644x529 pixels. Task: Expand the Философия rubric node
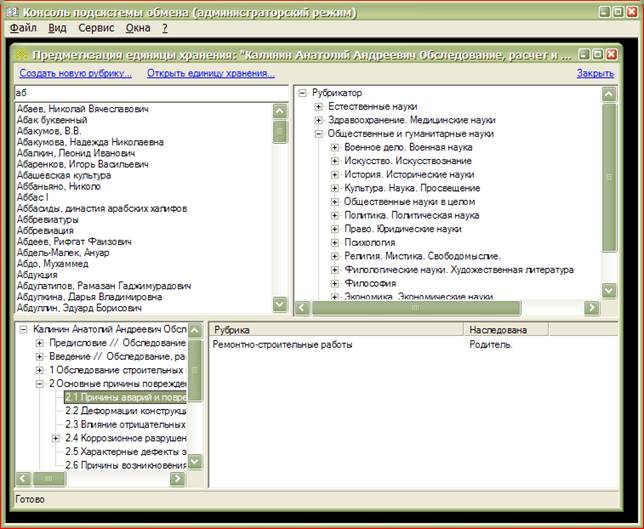point(336,283)
